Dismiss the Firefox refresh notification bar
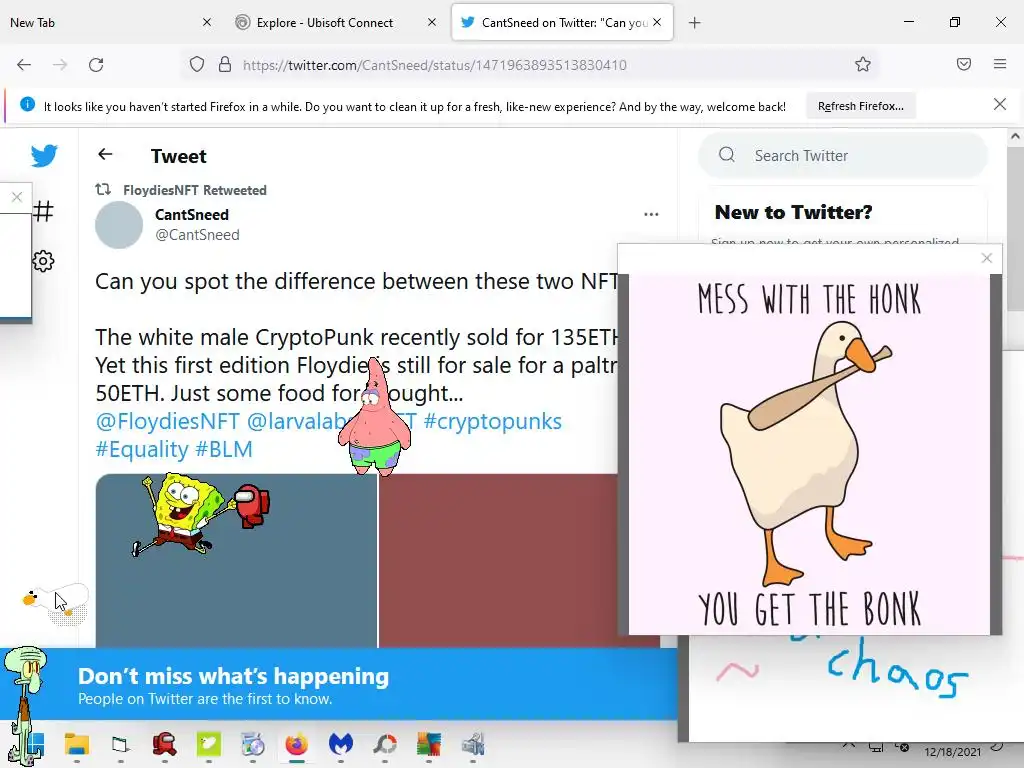 point(1000,104)
